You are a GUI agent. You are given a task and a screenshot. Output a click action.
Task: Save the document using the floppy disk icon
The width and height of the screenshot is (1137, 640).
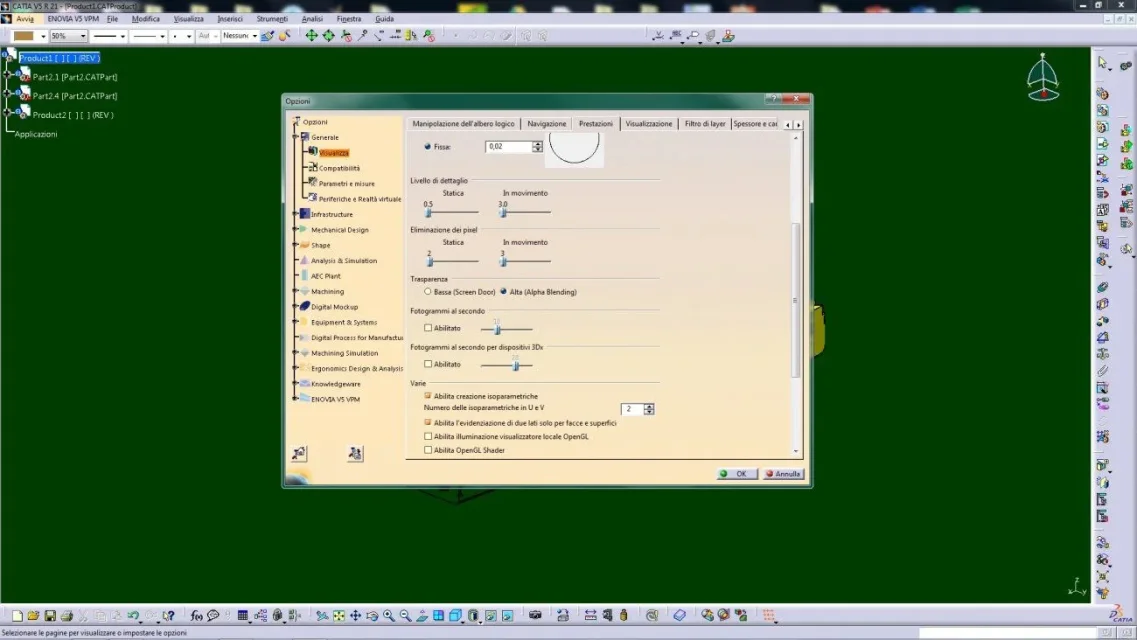pos(50,616)
